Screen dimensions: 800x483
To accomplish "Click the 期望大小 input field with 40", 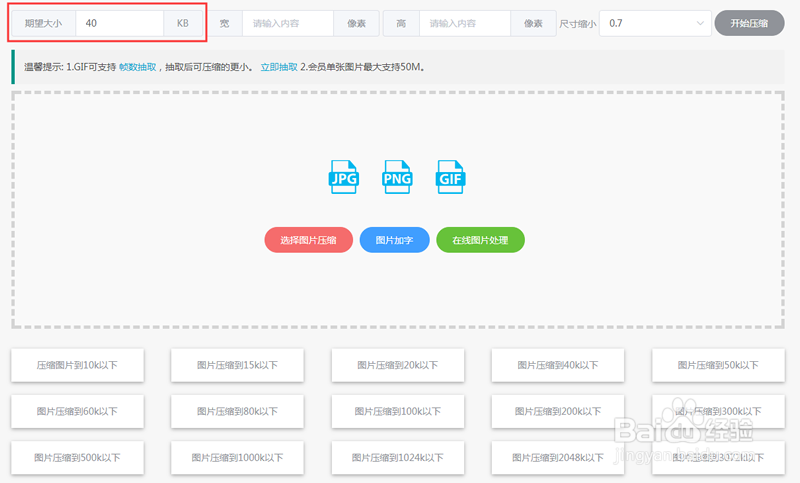I will coord(119,23).
